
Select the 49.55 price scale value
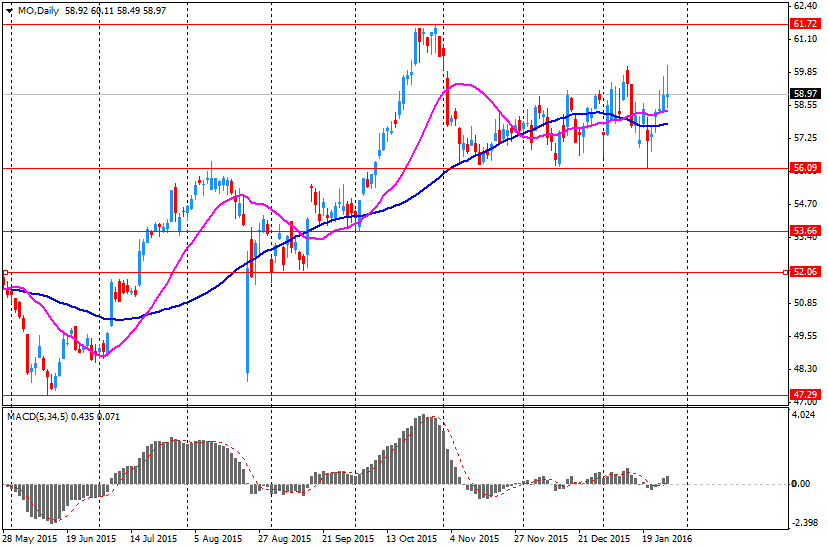pyautogui.click(x=805, y=336)
